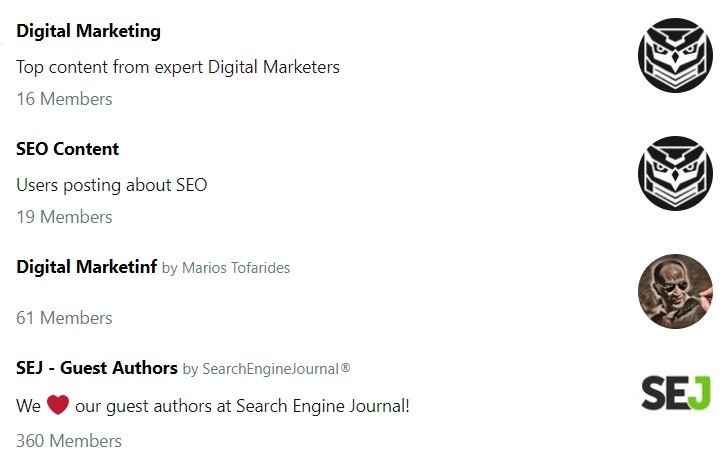The image size is (724, 468).
Task: Select description 'Users posting about SEO'
Action: [x=112, y=185]
